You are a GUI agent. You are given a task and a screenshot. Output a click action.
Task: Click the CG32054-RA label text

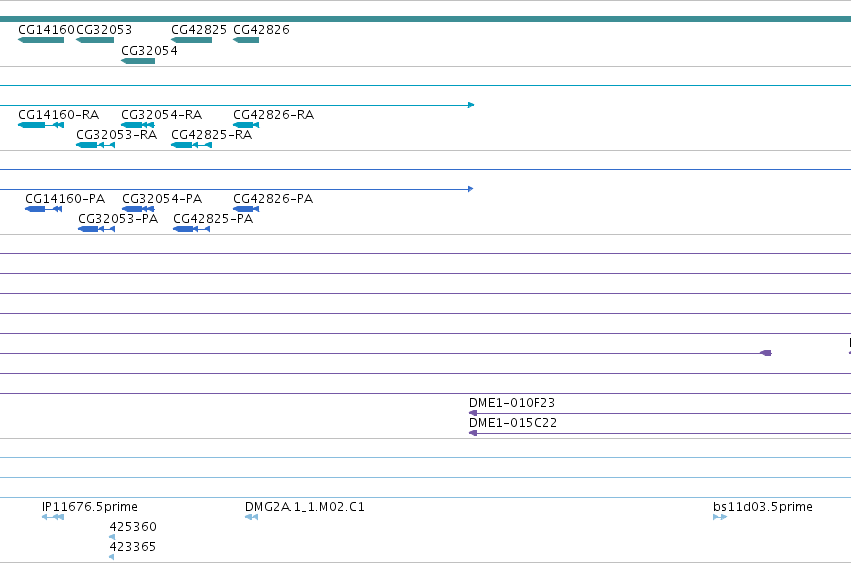pyautogui.click(x=162, y=115)
